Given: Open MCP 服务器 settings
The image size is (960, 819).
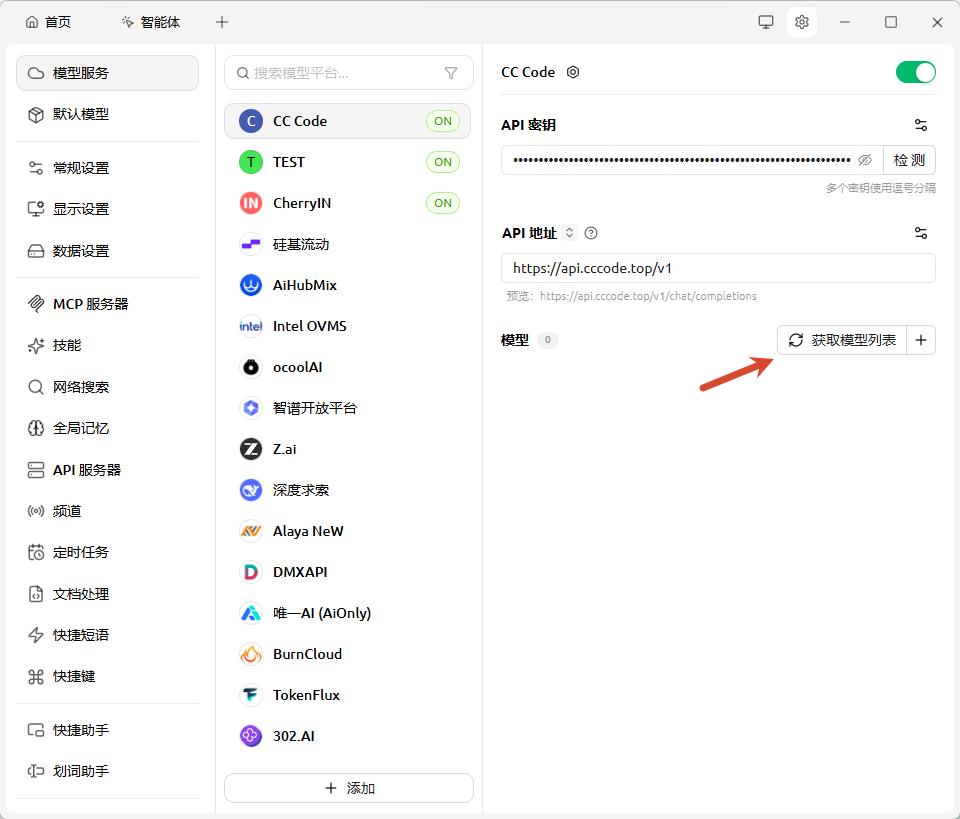Looking at the screenshot, I should click(x=107, y=304).
